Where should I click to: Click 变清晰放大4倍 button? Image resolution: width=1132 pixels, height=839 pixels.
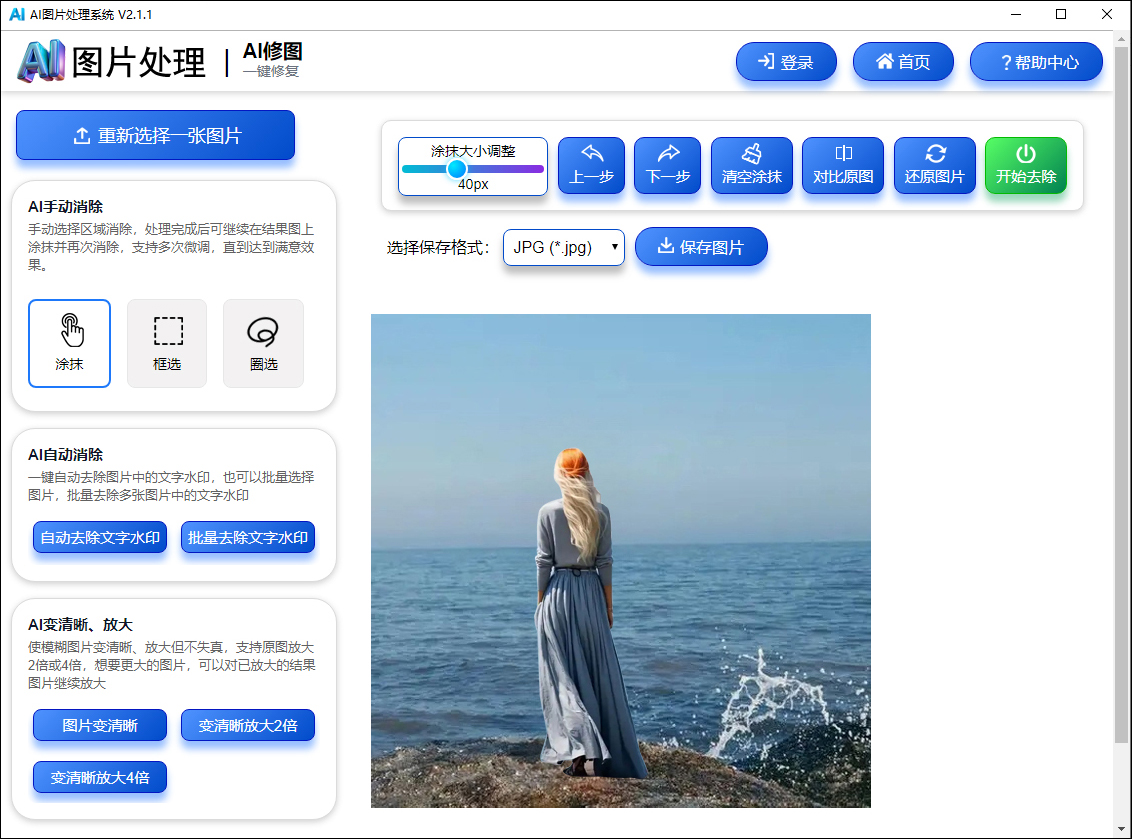[100, 777]
